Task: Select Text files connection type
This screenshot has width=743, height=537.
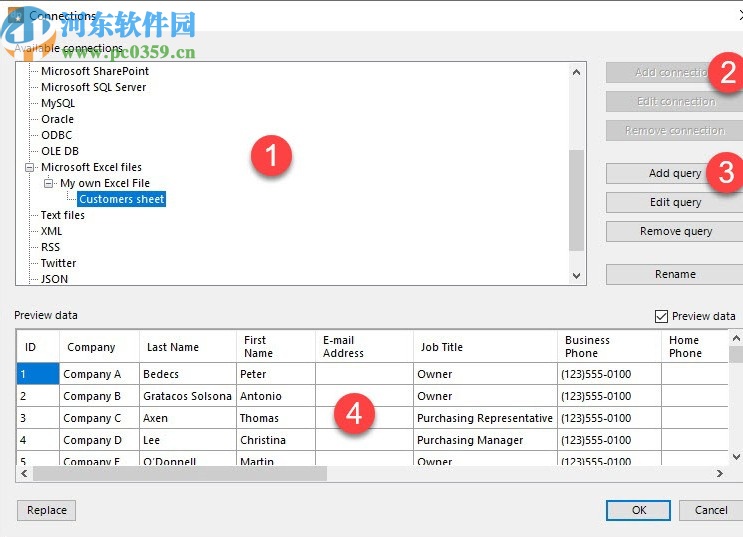Action: [x=63, y=215]
